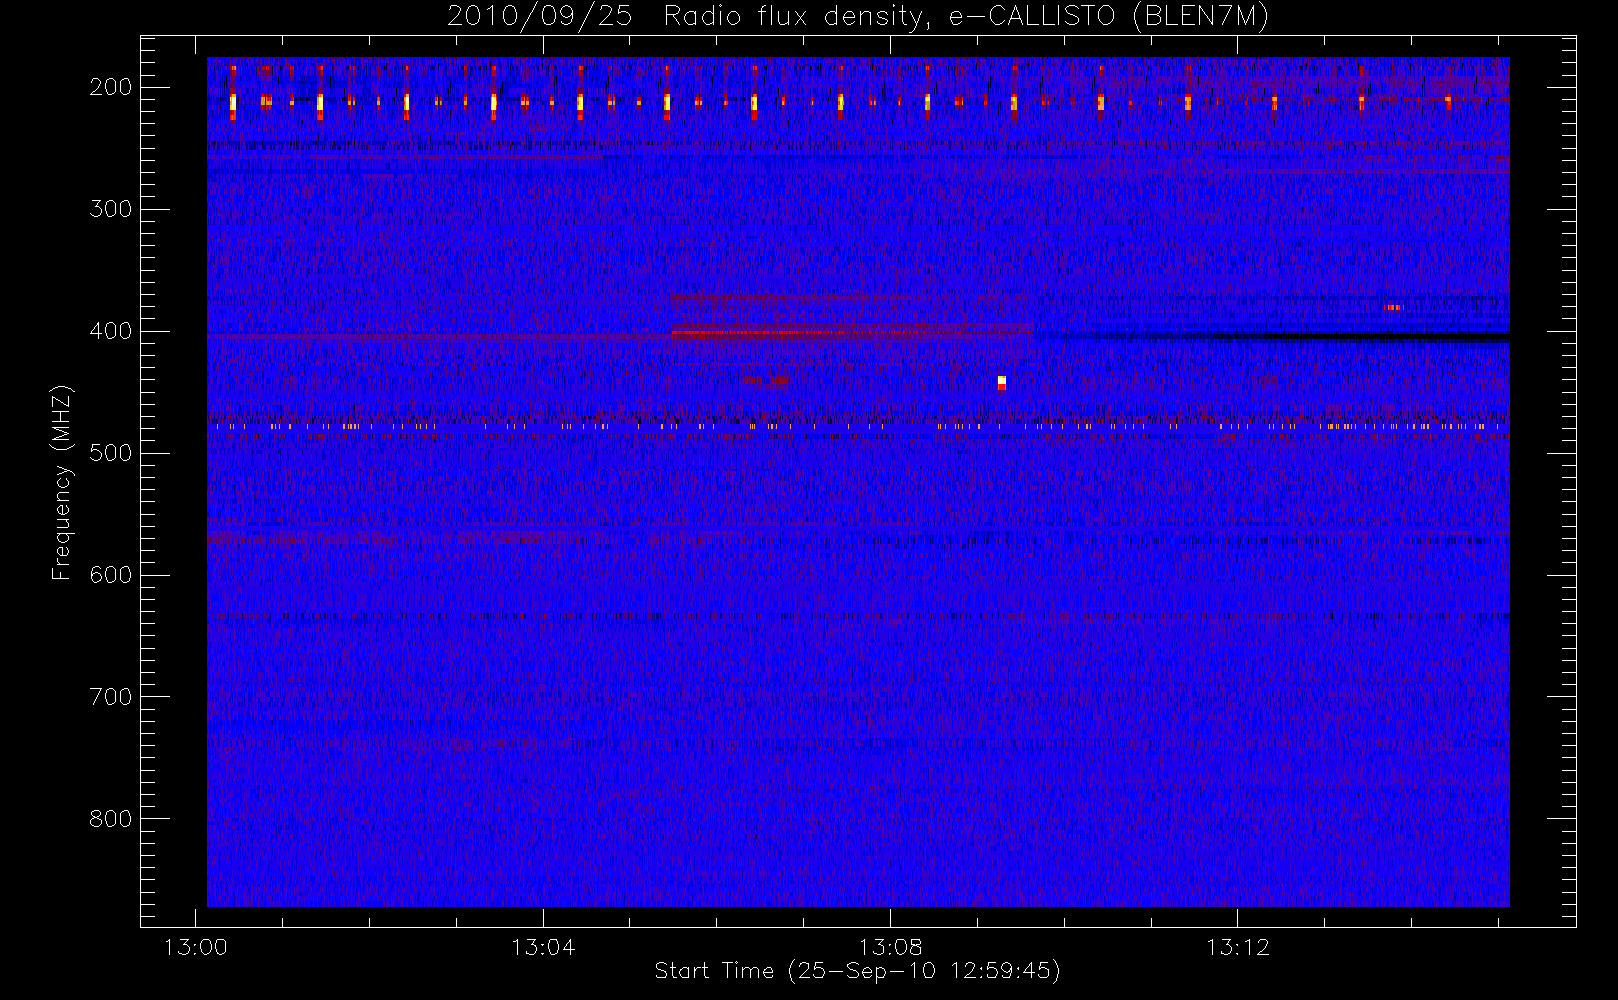1618x1000 pixels.
Task: Click the 'Start Time (25-Sep-10 12:59:45)' label
Action: (857, 971)
